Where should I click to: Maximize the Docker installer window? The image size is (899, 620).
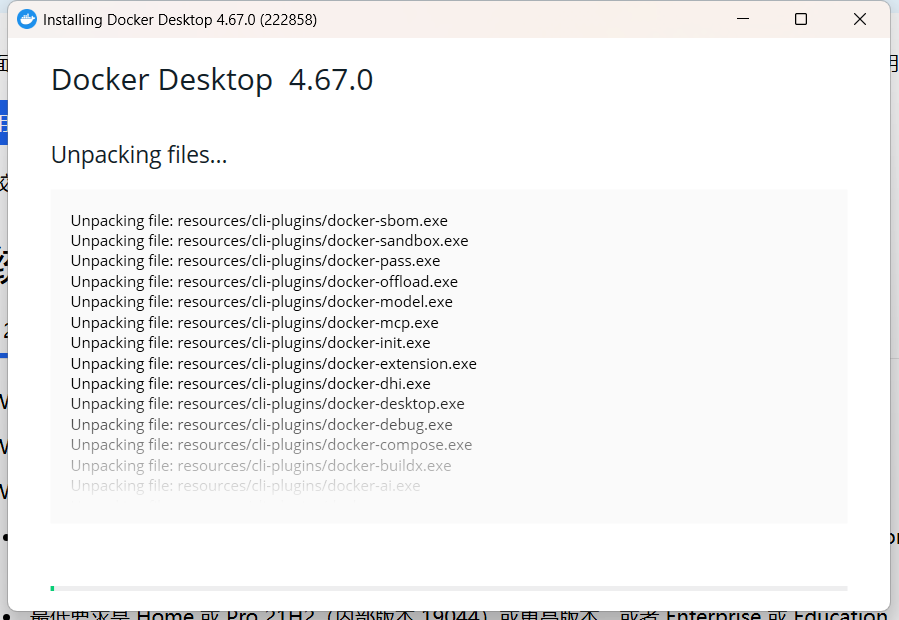[x=801, y=19]
